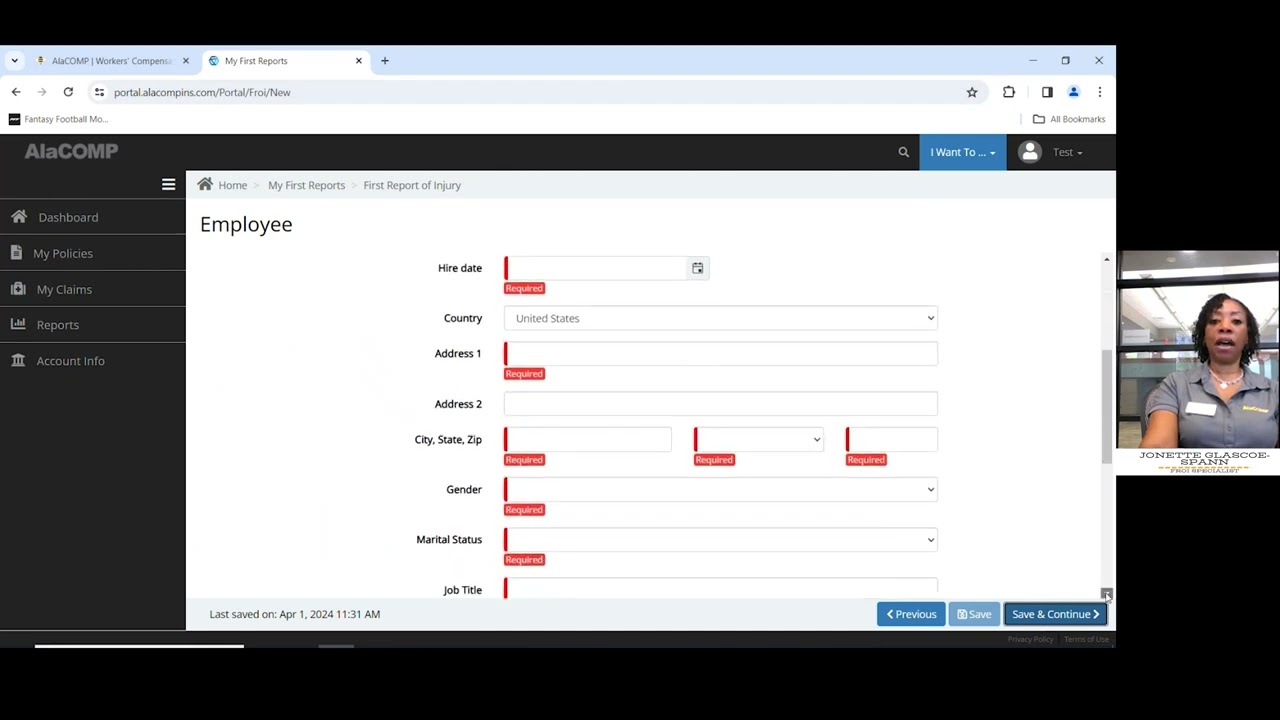Open the browser side panel icon
Viewport: 1280px width, 720px height.
[1047, 92]
